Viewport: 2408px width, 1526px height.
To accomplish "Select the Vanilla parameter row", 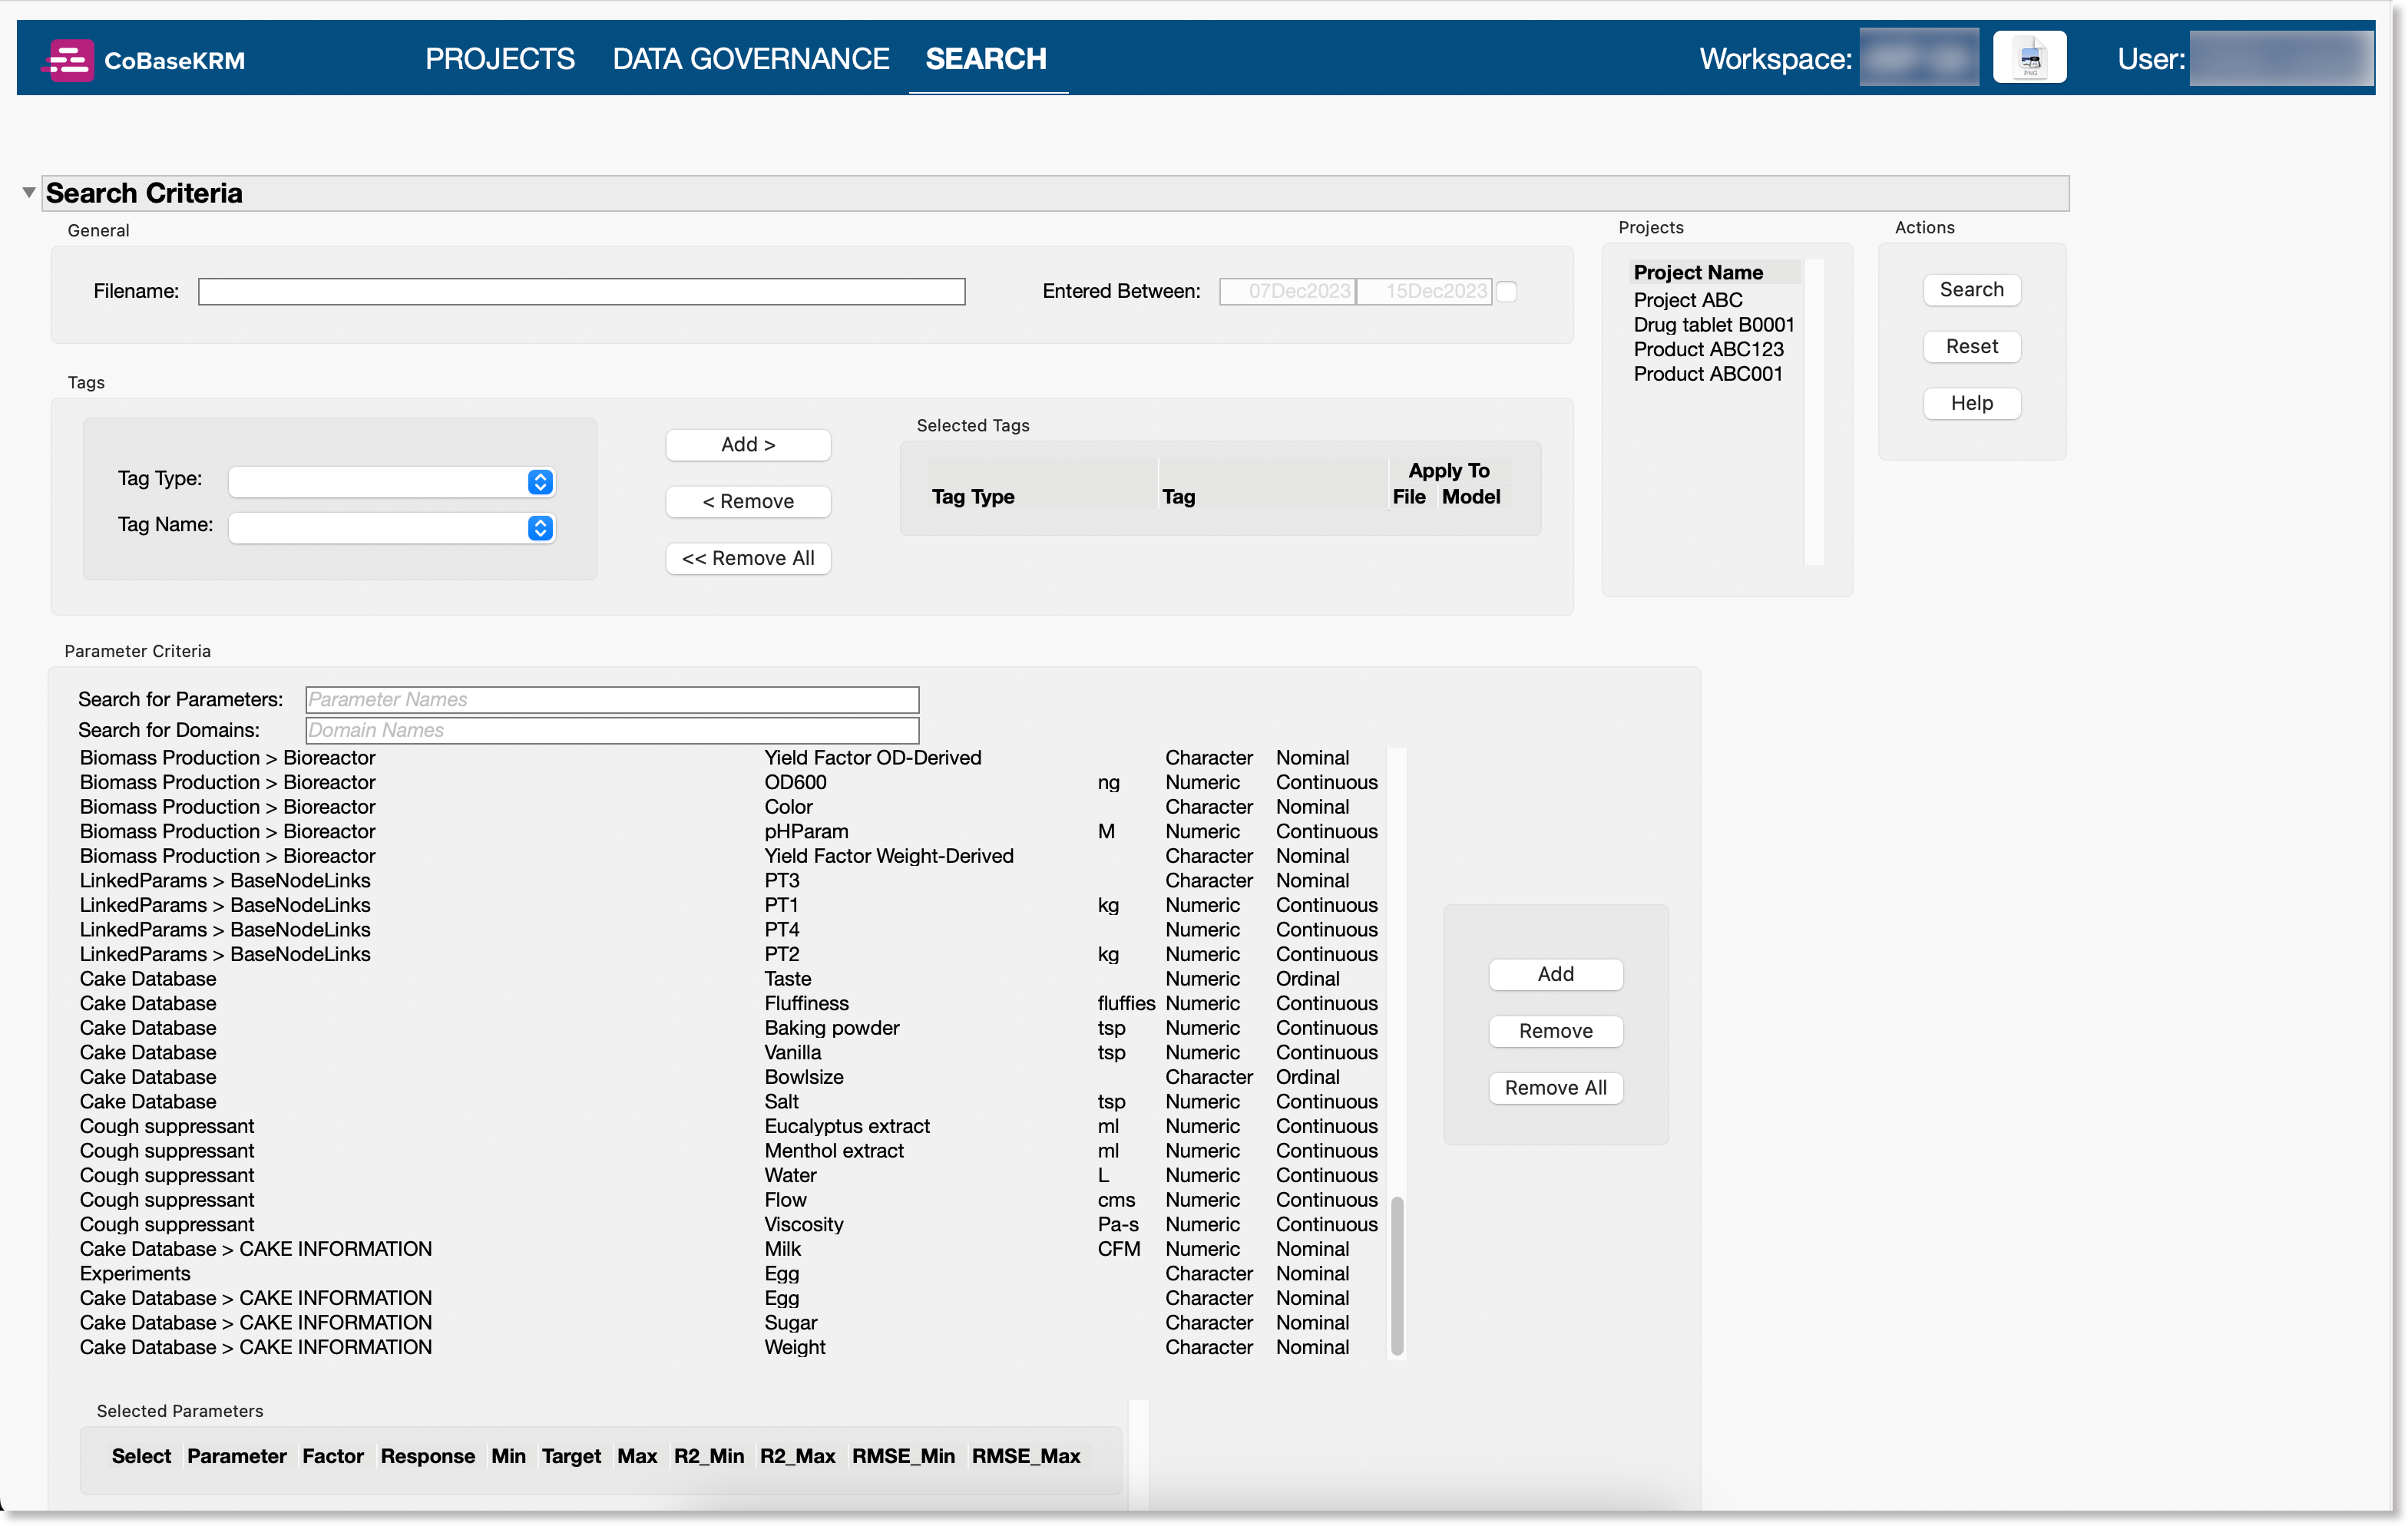I will click(729, 1052).
